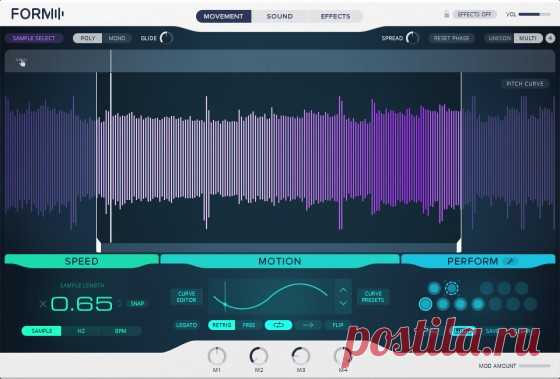Click the M2 macro knob

coord(259,356)
